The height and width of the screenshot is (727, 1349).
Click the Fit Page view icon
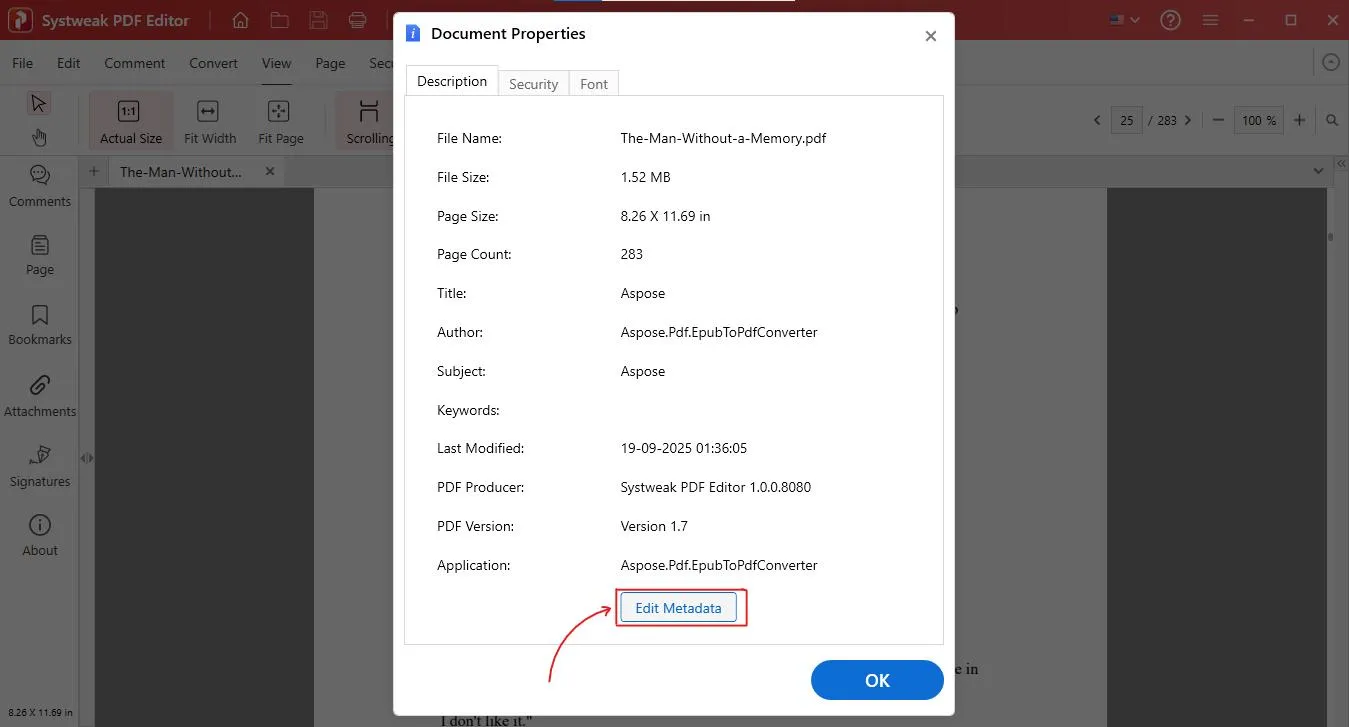click(x=280, y=119)
